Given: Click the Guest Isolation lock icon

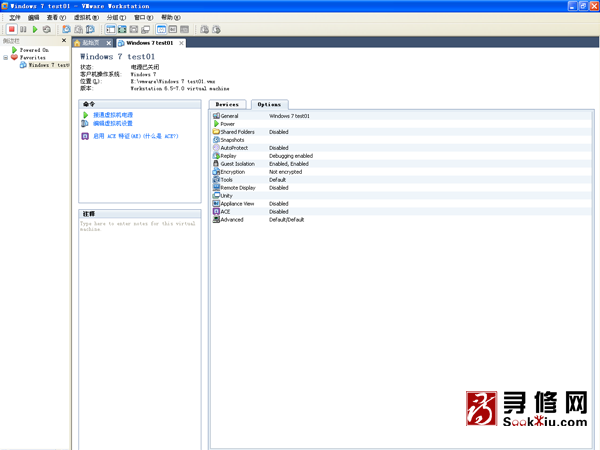Looking at the screenshot, I should pos(216,163).
